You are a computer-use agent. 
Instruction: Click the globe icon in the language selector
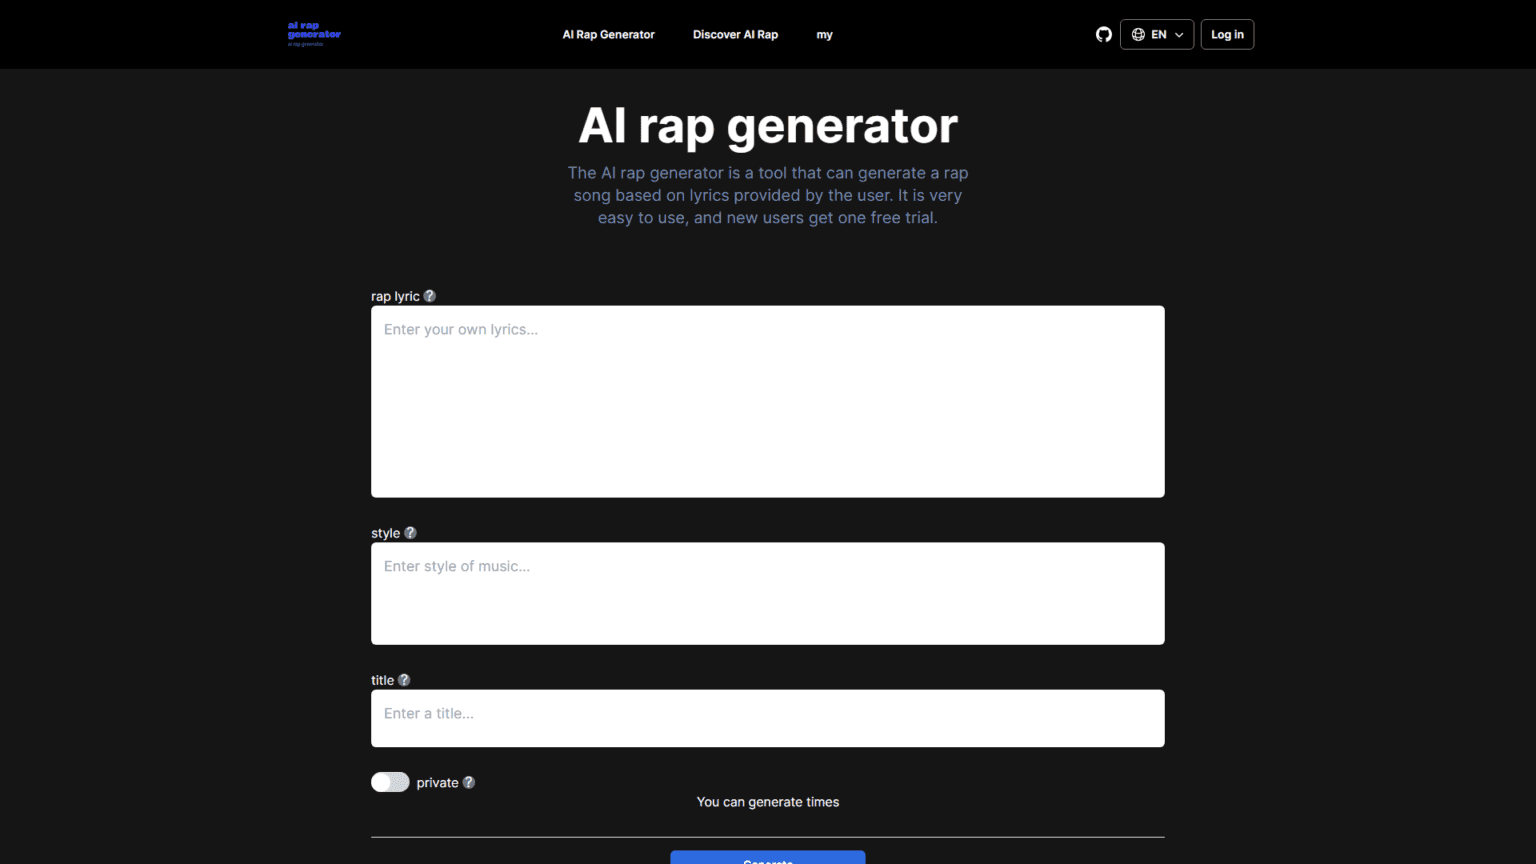point(1137,34)
